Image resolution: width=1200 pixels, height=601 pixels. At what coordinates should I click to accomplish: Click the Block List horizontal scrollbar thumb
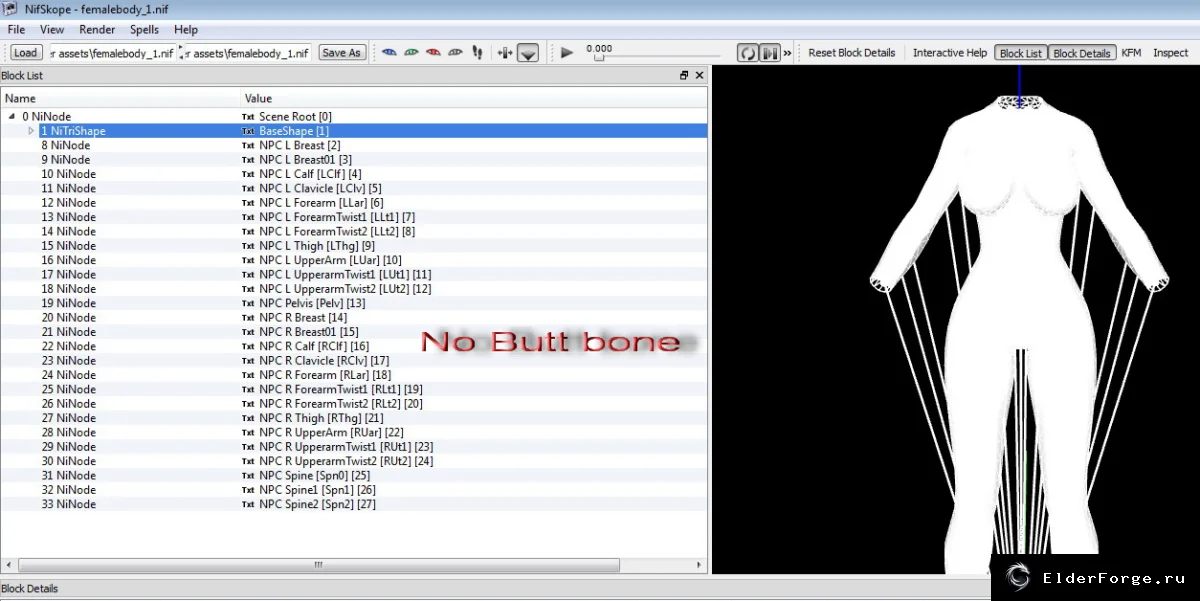318,565
